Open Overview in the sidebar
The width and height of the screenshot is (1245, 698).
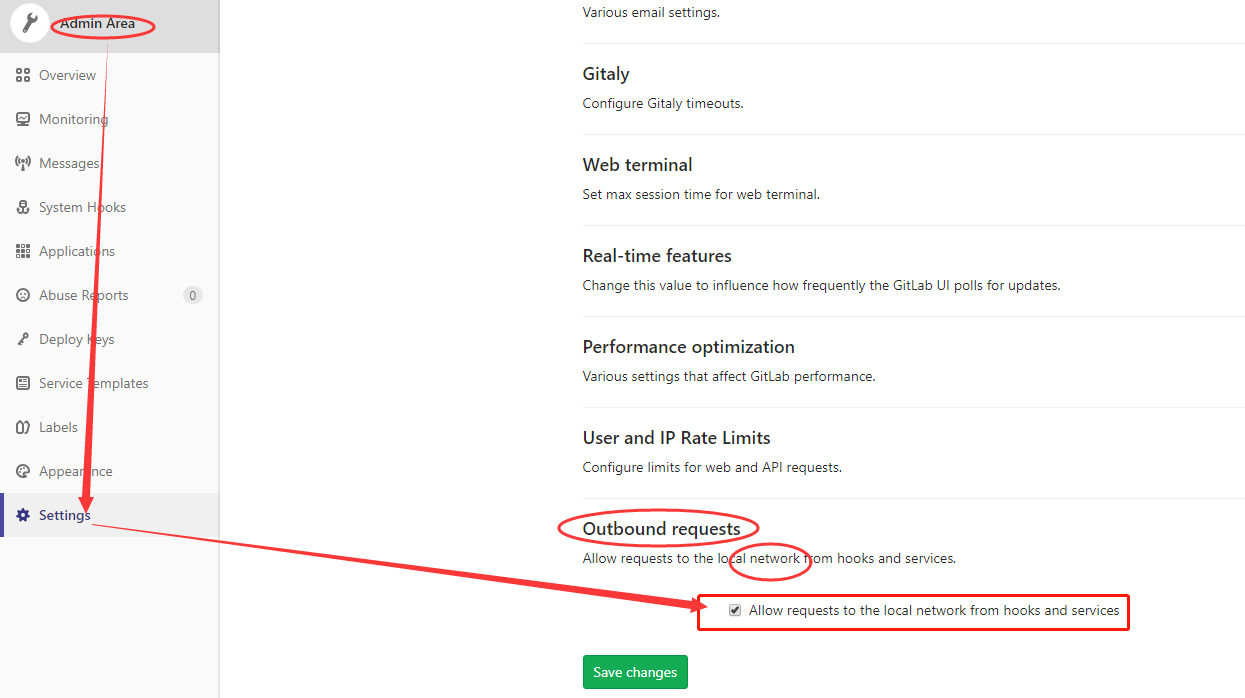tap(110, 75)
